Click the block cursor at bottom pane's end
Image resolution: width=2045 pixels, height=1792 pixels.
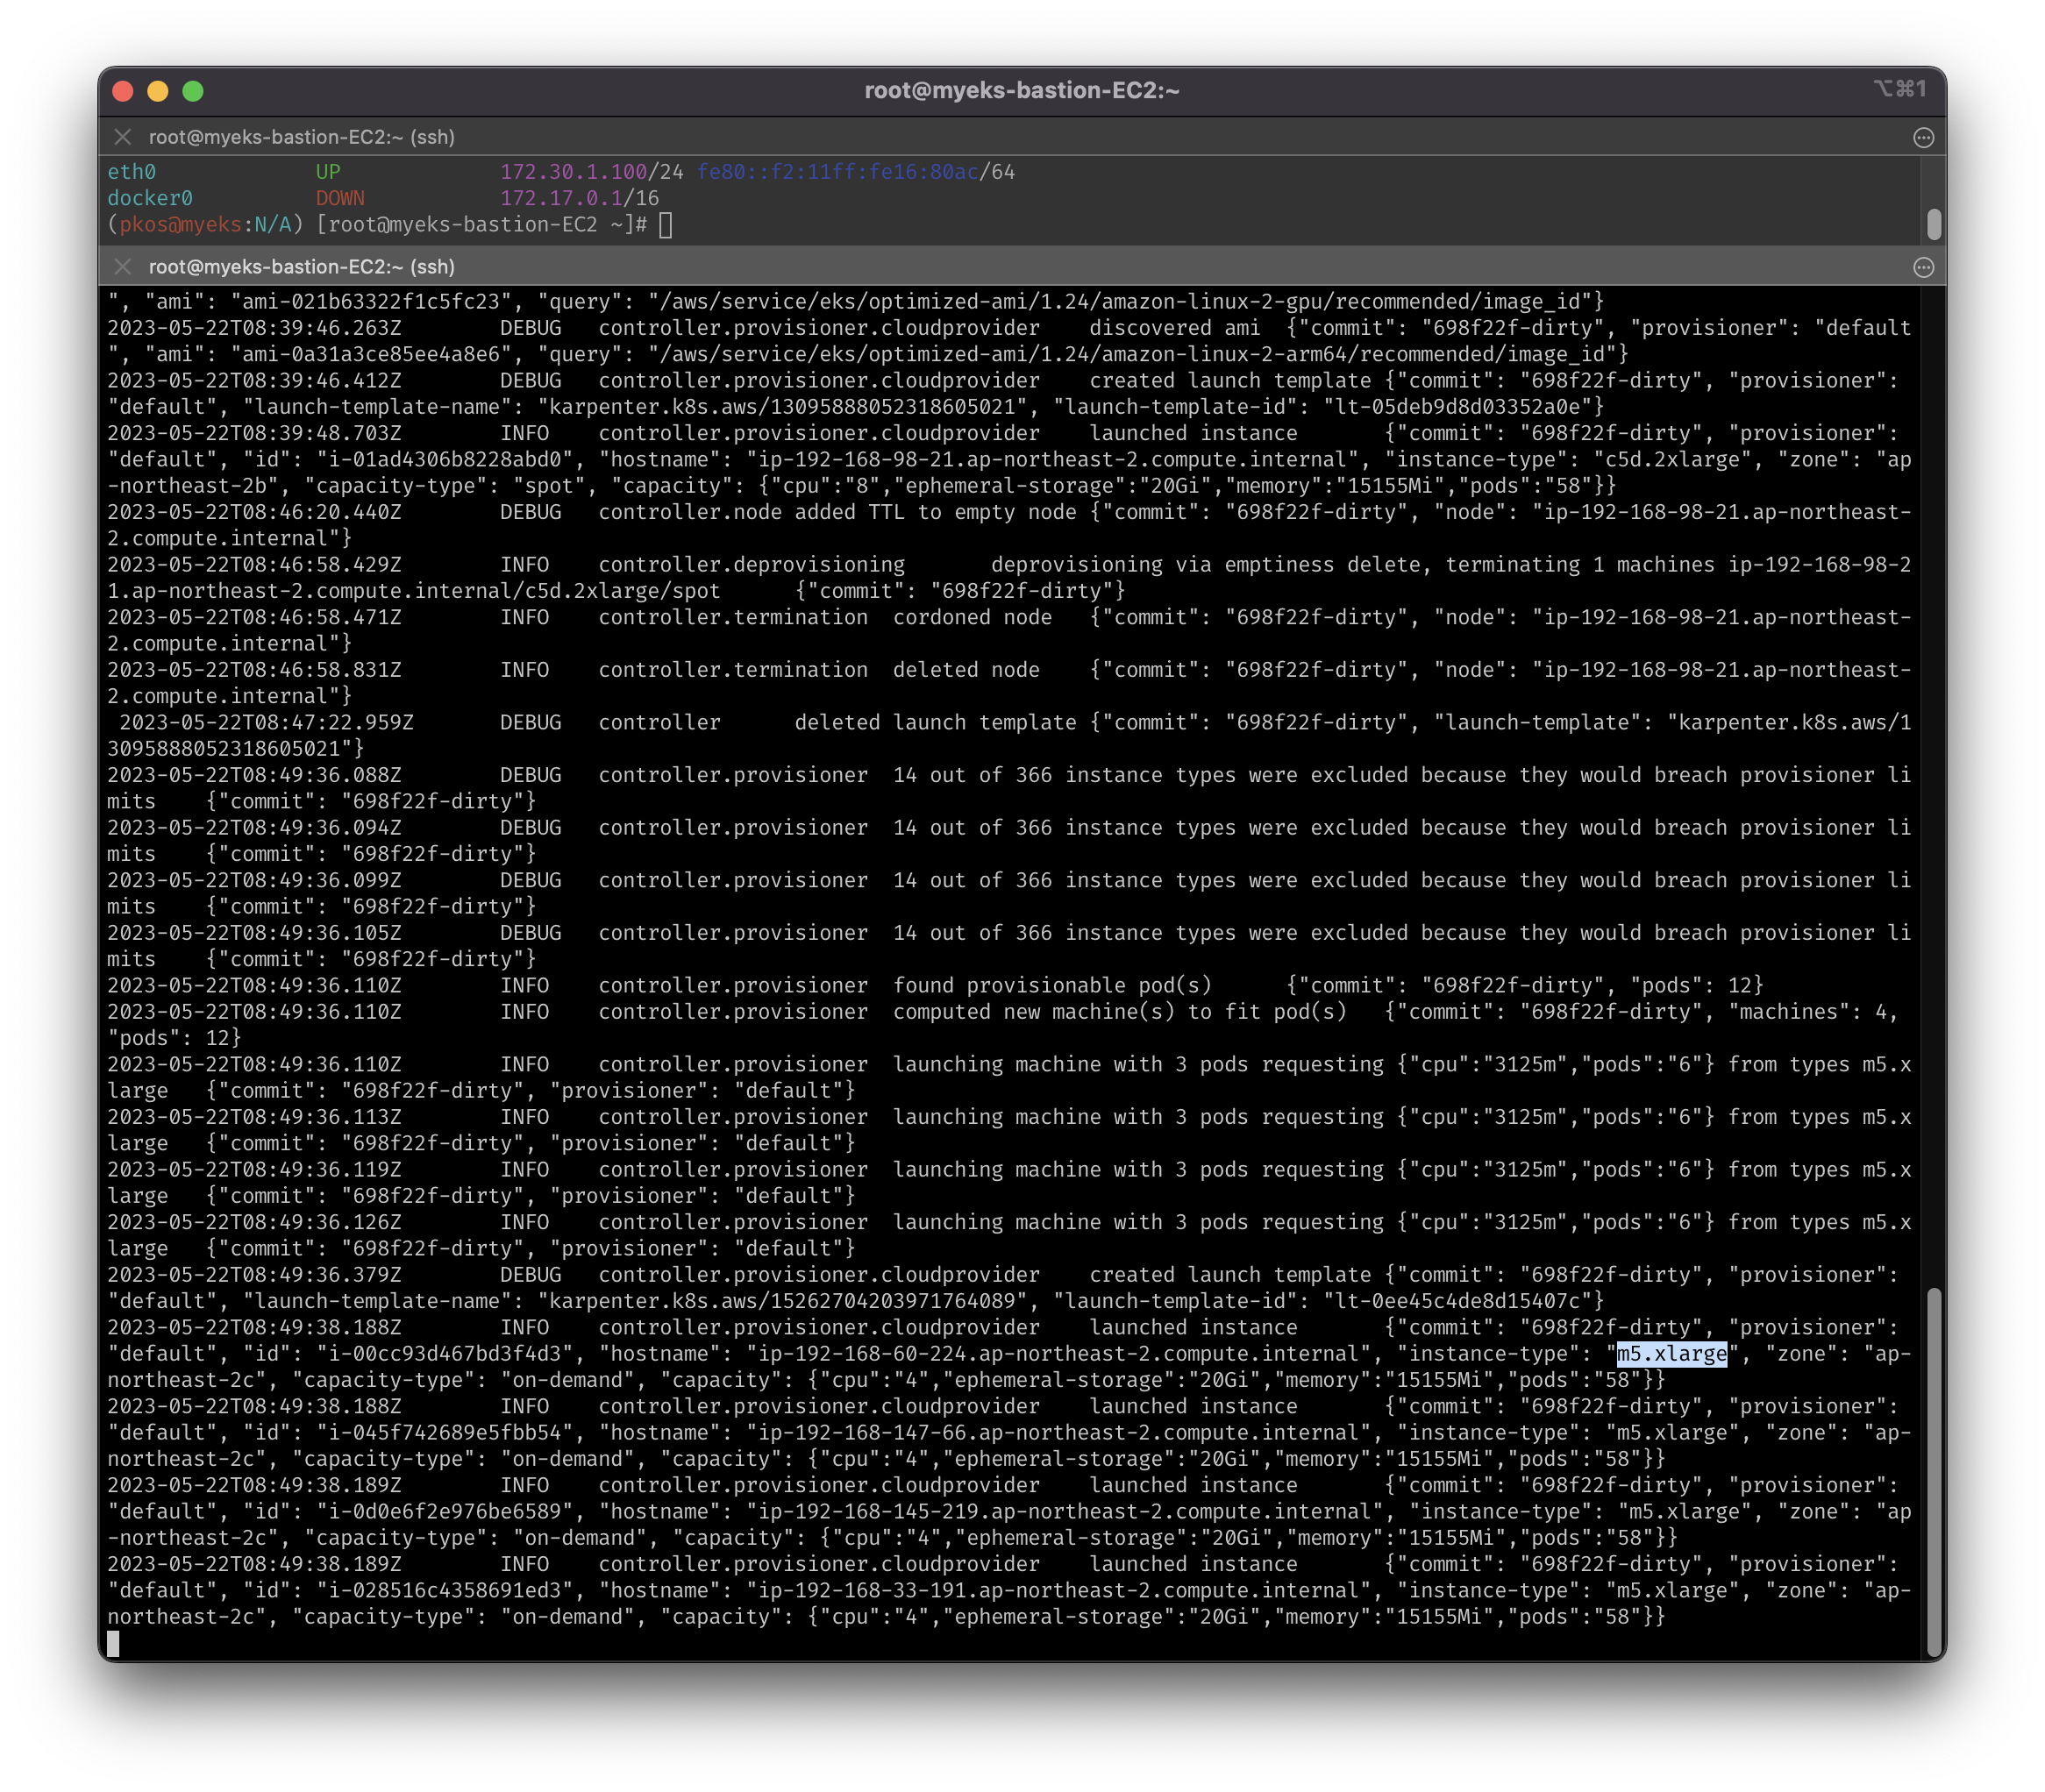point(113,1643)
